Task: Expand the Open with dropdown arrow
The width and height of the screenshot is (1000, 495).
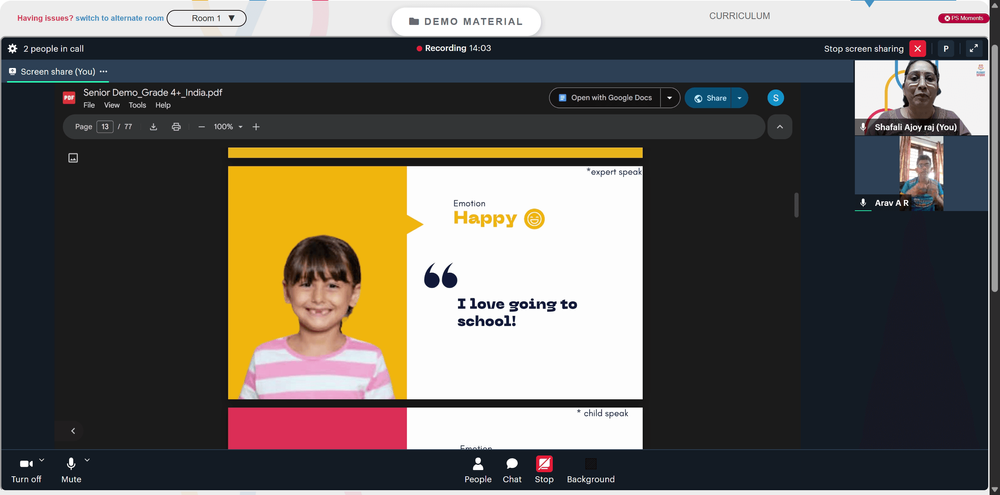Action: tap(670, 98)
